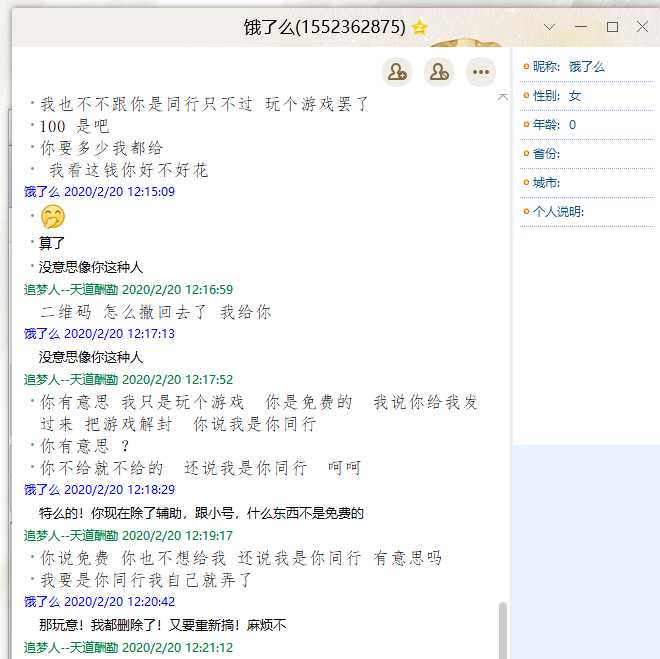Select the message '100 是吧'
The height and width of the screenshot is (659, 660).
[74, 126]
